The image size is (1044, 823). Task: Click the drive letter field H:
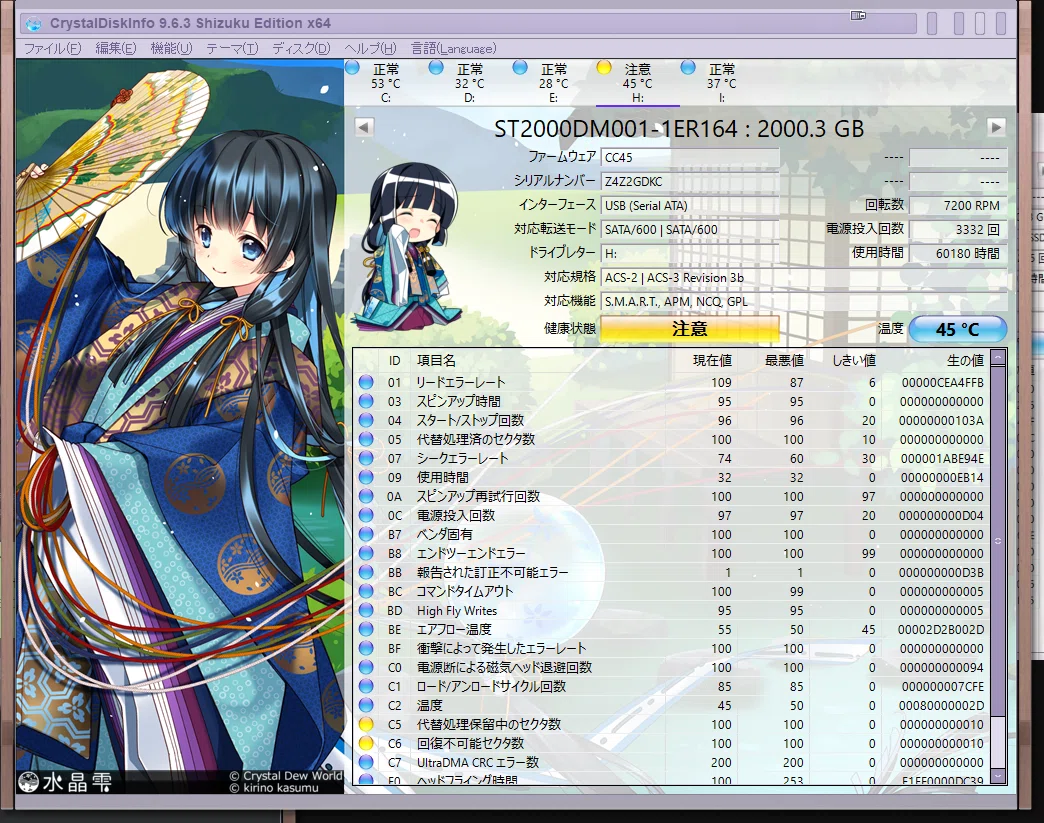(x=690, y=253)
